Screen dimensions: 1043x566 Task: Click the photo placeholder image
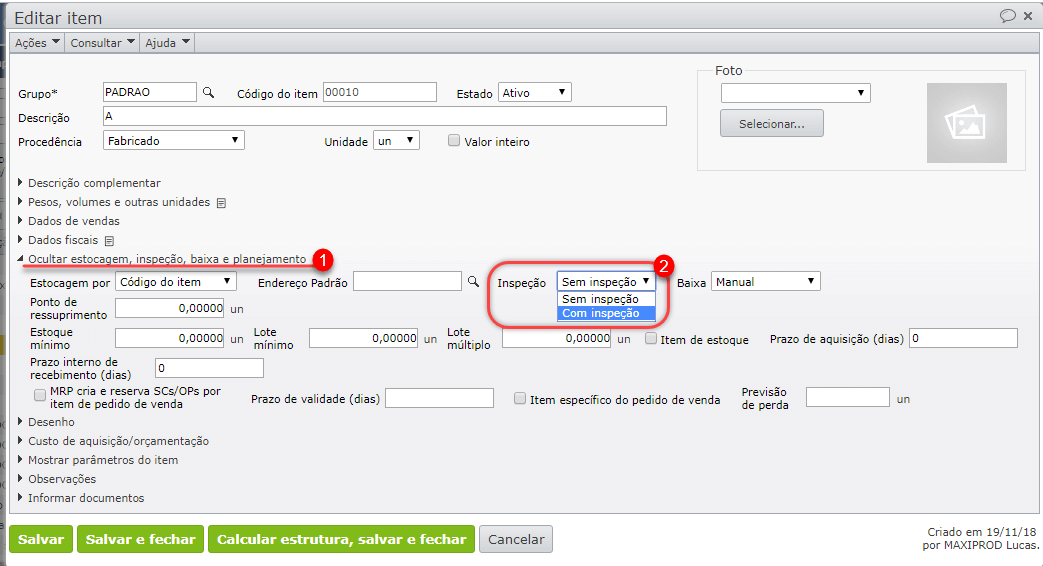[967, 123]
